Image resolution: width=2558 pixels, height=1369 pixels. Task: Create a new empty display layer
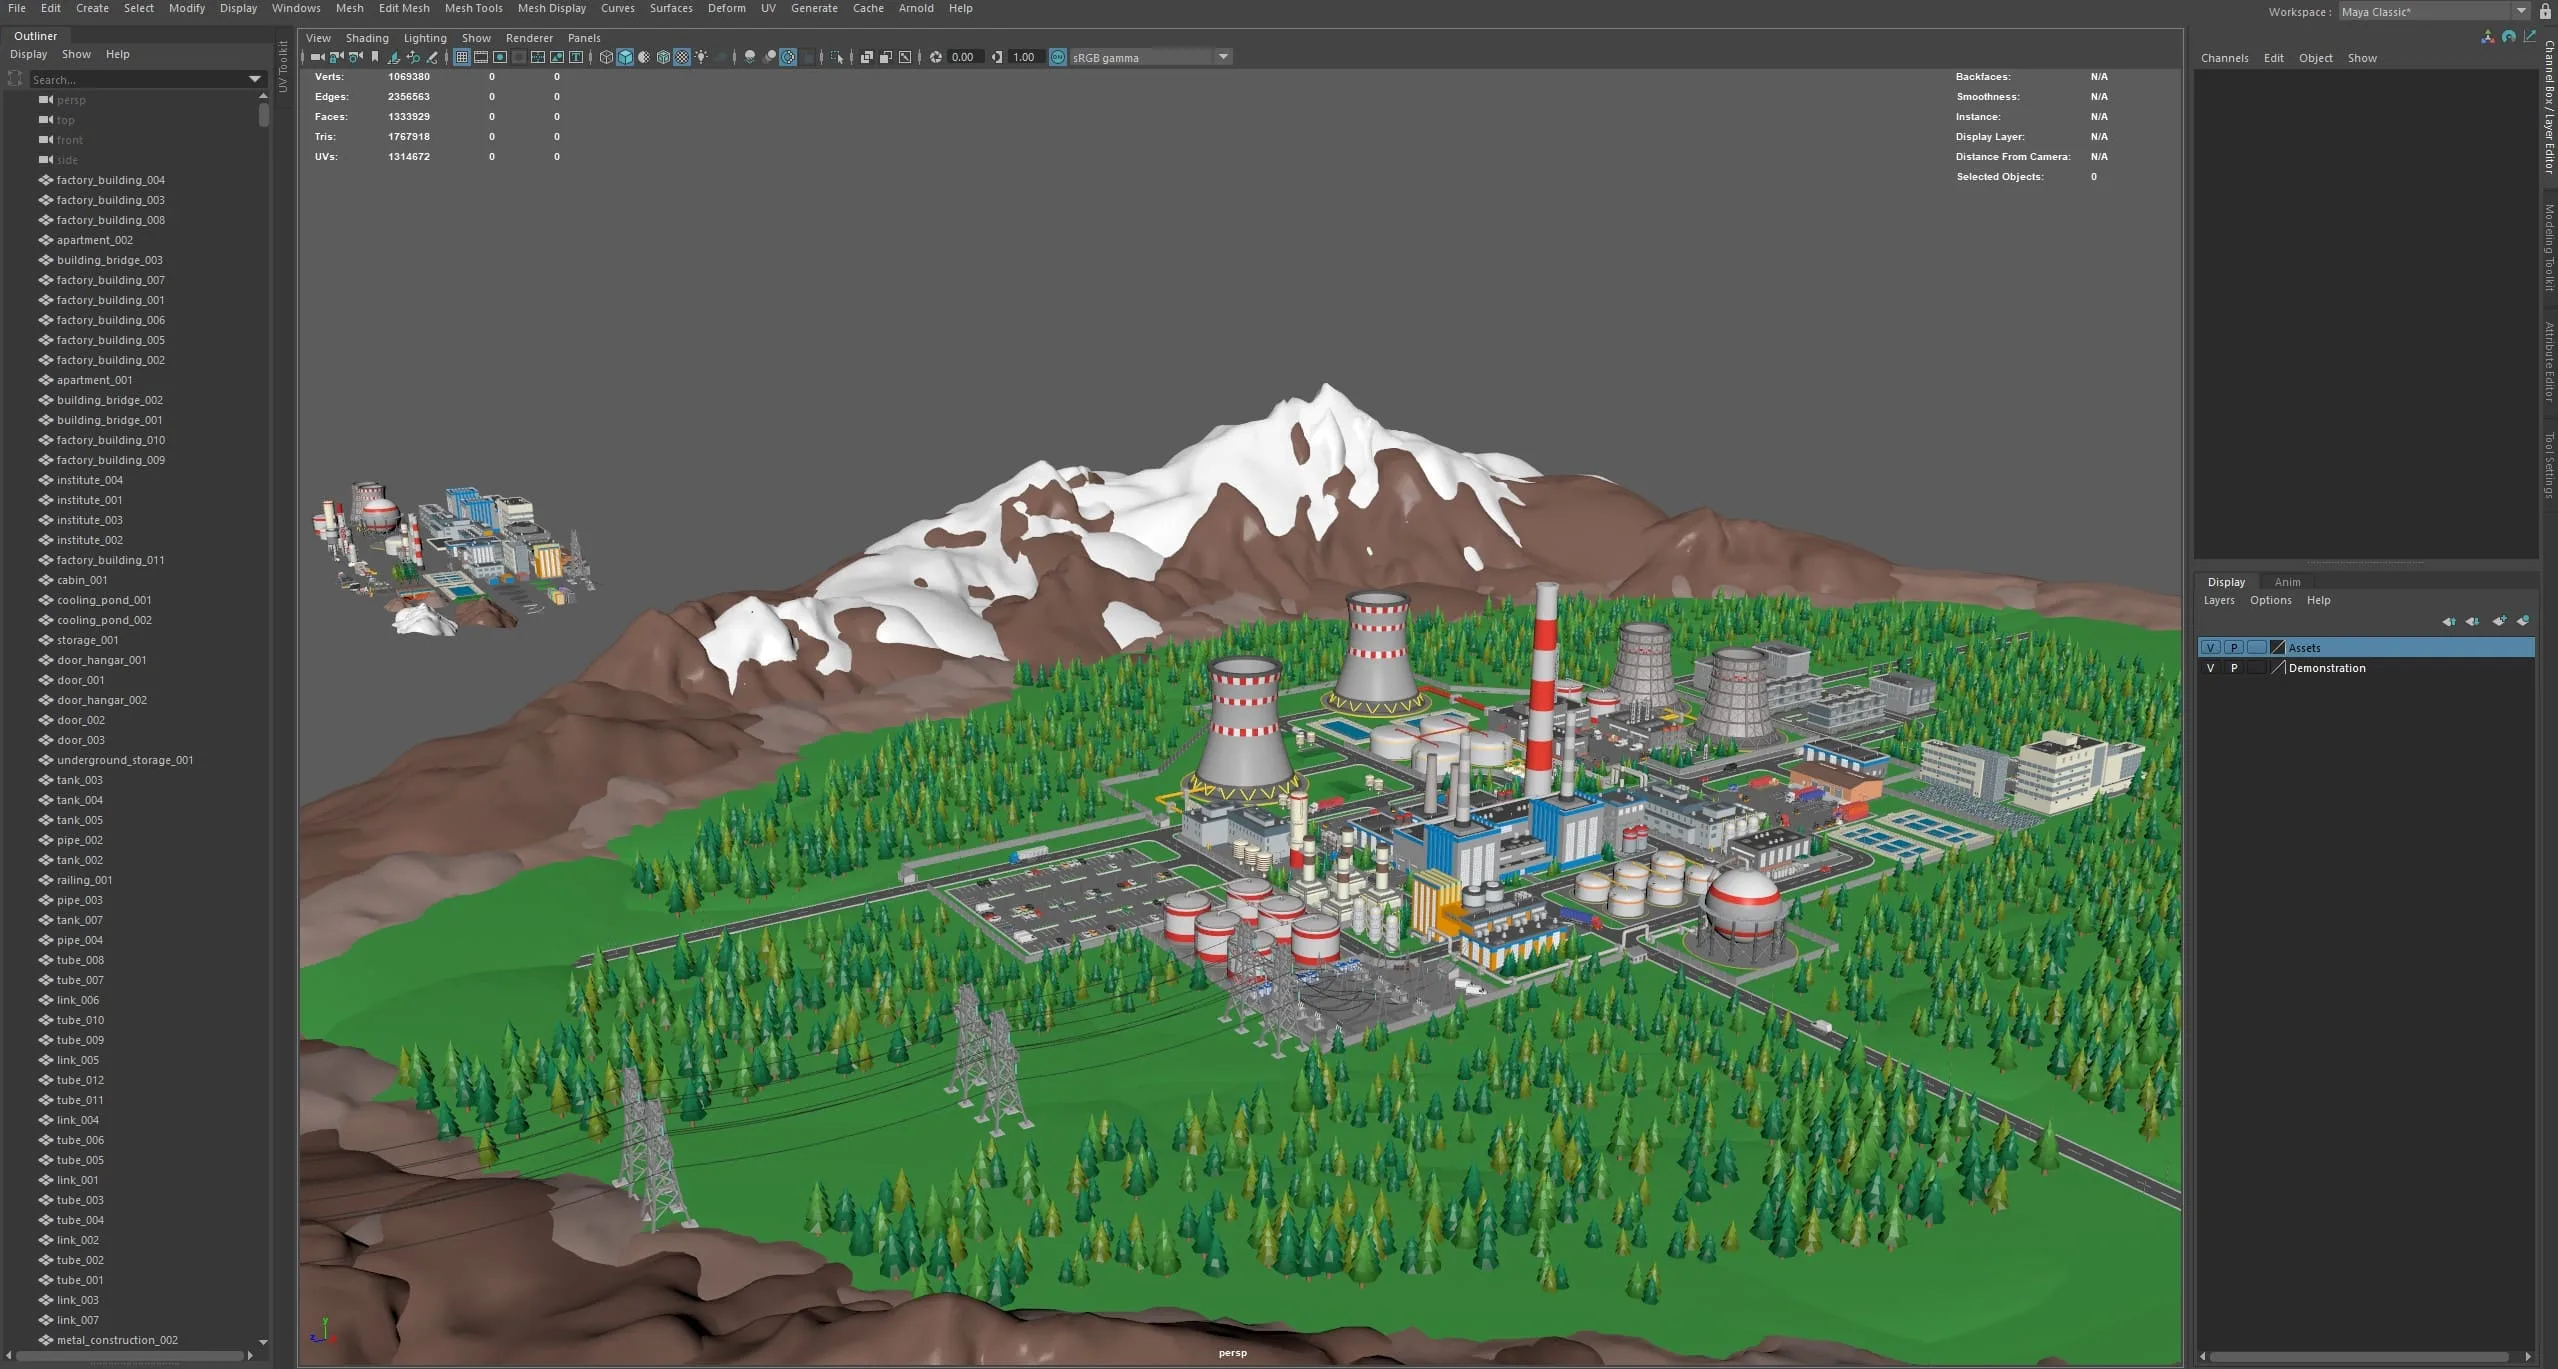coord(2499,621)
